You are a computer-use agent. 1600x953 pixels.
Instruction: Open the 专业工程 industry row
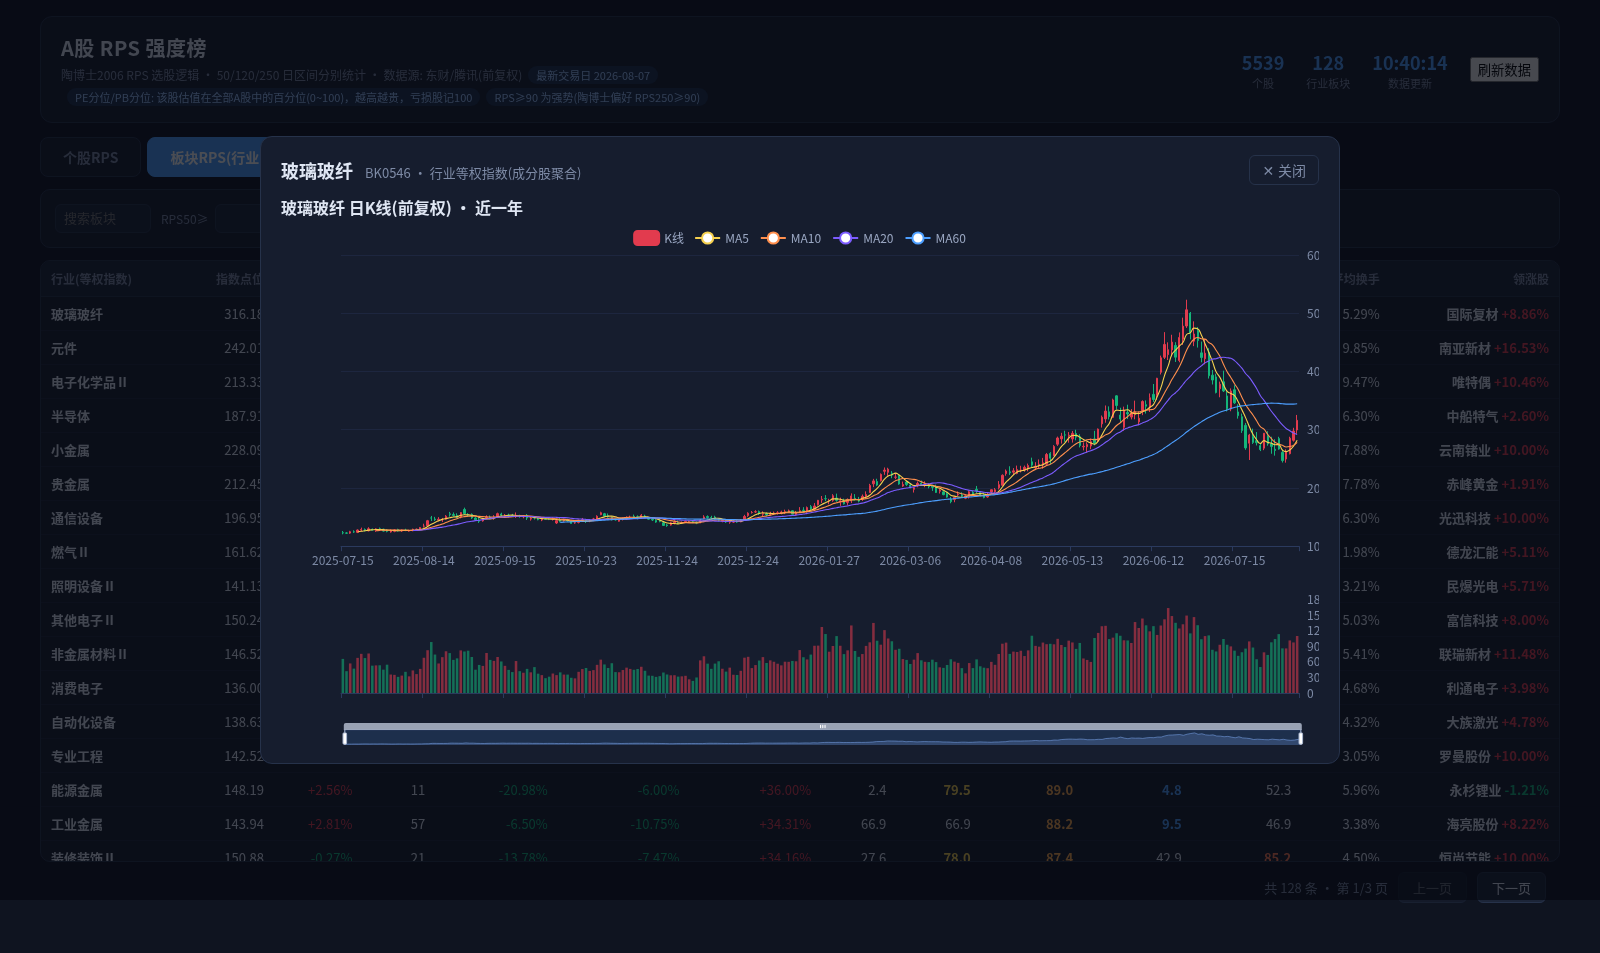tap(800, 757)
